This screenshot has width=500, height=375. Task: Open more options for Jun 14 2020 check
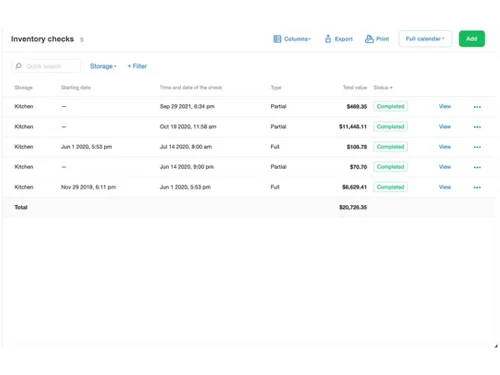click(x=477, y=167)
